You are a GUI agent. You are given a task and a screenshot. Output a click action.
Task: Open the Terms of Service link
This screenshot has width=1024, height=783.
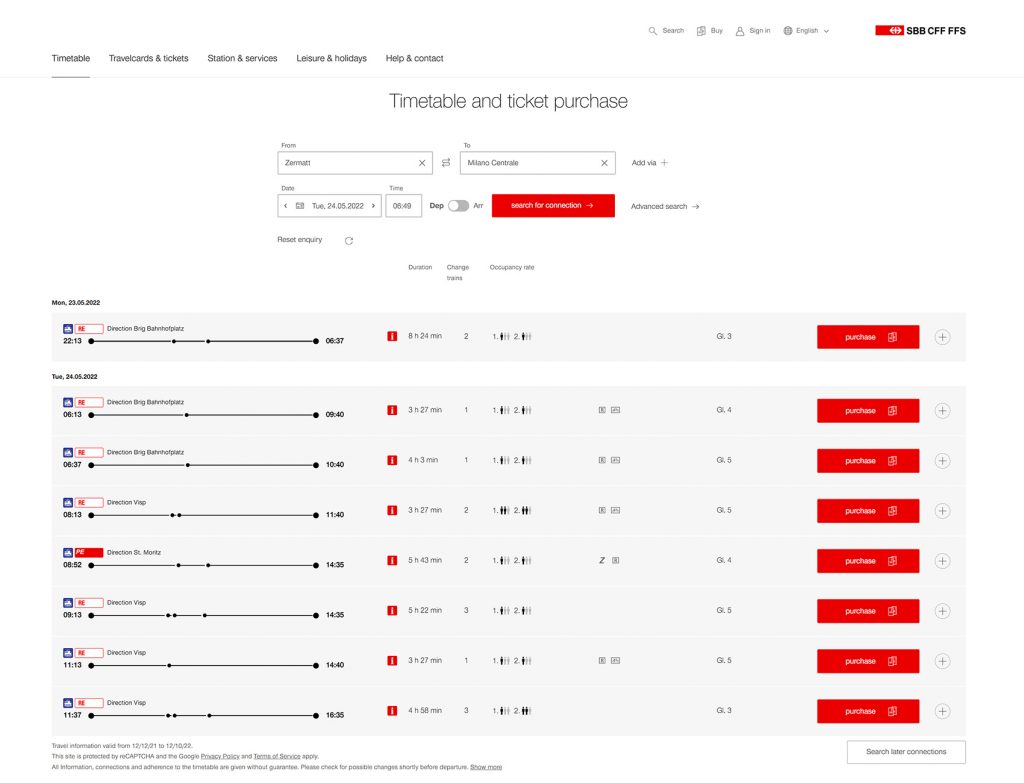click(277, 756)
